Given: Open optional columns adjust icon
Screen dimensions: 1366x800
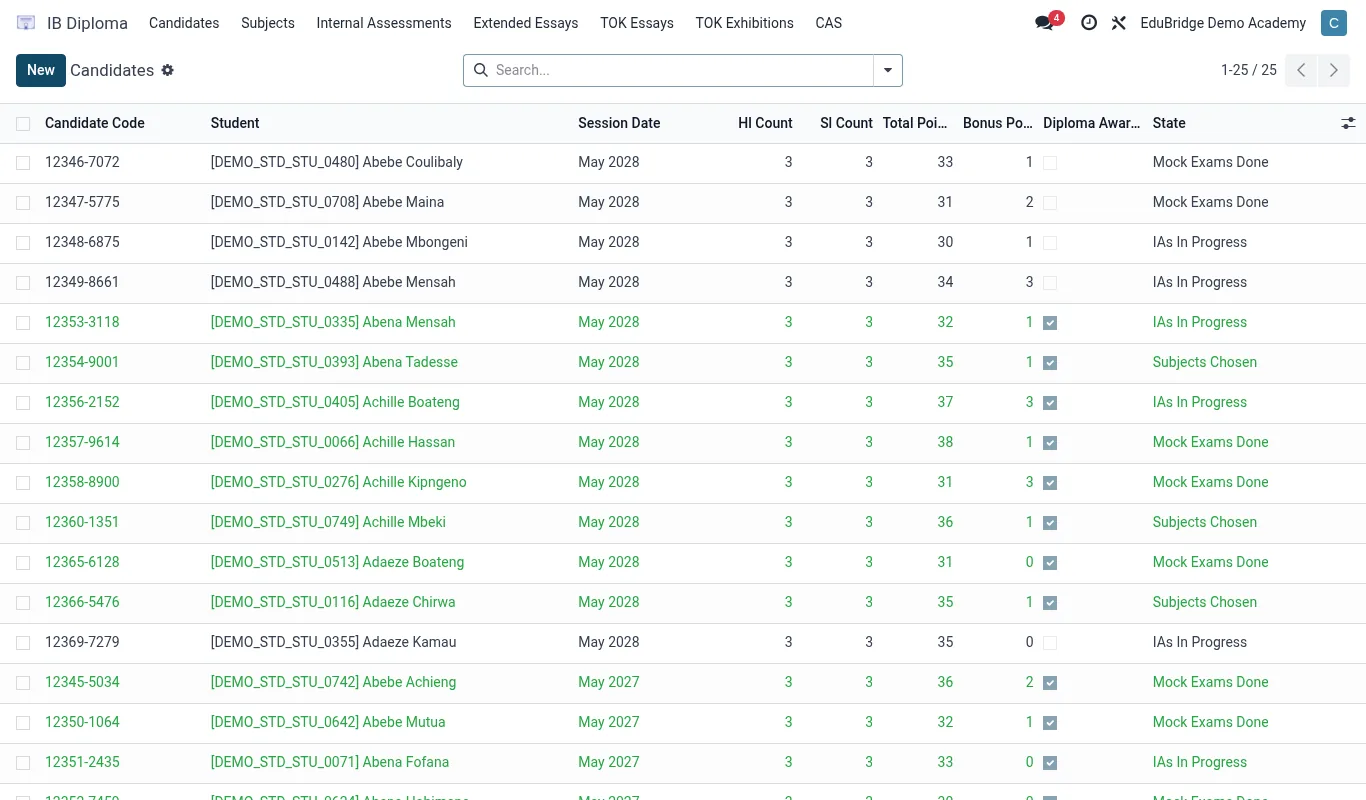Looking at the screenshot, I should 1348,123.
